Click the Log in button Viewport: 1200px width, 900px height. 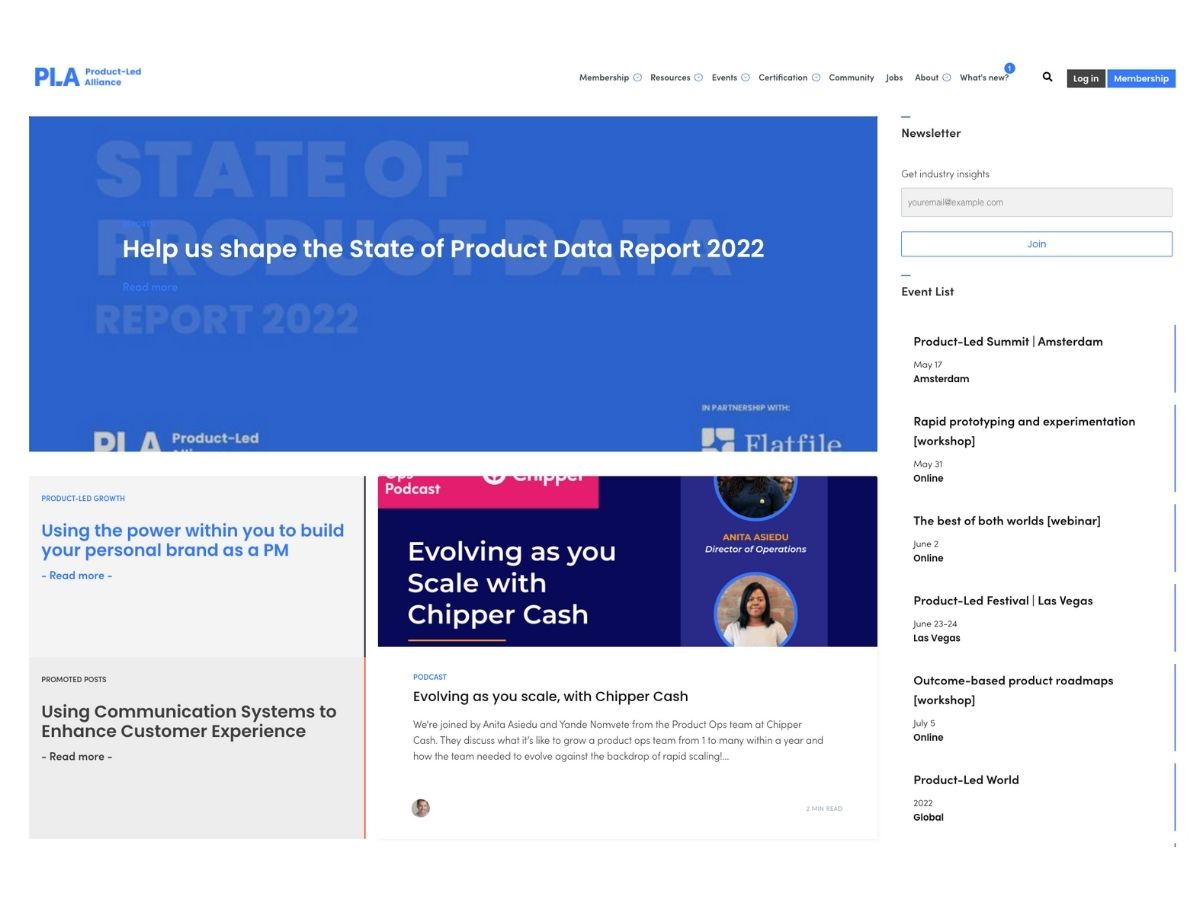point(1086,79)
